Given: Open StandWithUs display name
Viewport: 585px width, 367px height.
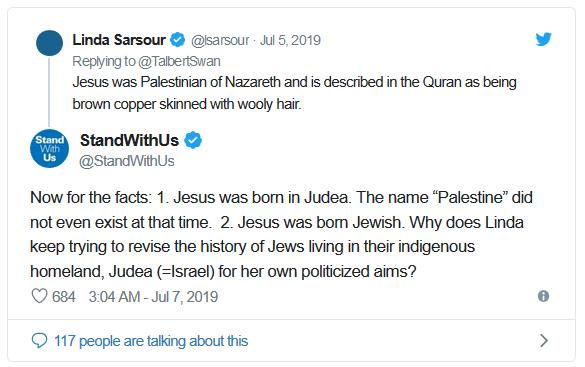Looking at the screenshot, I should click(x=129, y=141).
